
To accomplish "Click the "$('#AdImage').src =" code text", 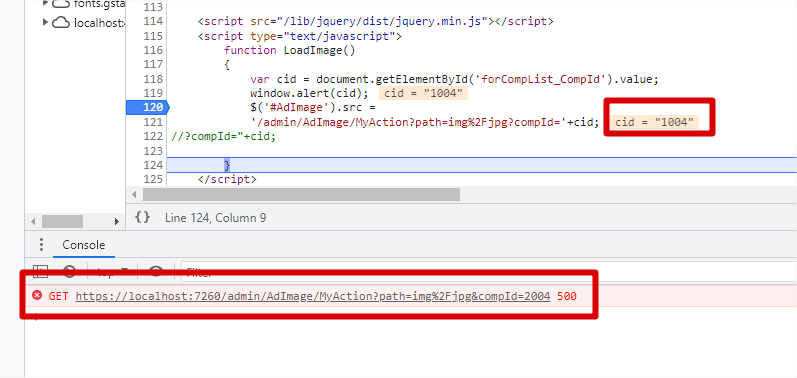I will tap(312, 108).
